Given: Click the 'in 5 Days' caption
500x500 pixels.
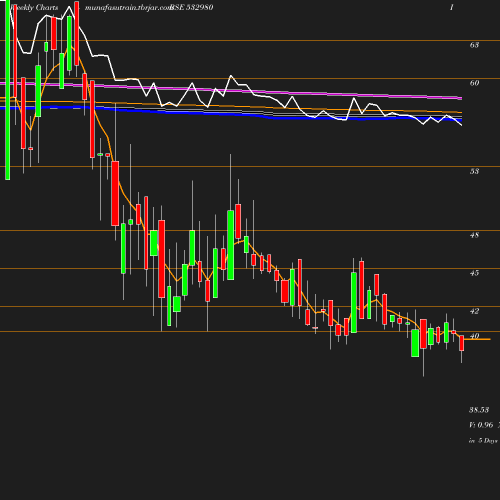Looking at the screenshot, I should (483, 440).
